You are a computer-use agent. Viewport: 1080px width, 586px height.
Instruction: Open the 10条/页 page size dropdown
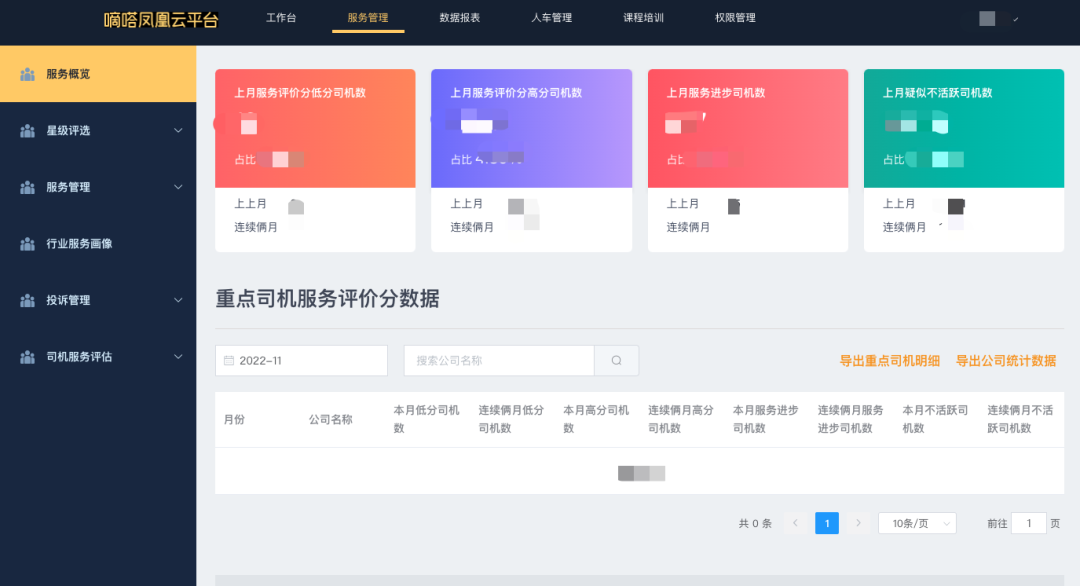[917, 523]
